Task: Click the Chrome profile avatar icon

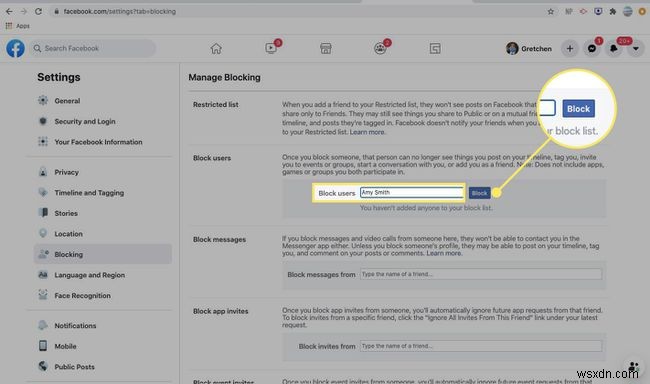Action: pyautogui.click(x=628, y=12)
